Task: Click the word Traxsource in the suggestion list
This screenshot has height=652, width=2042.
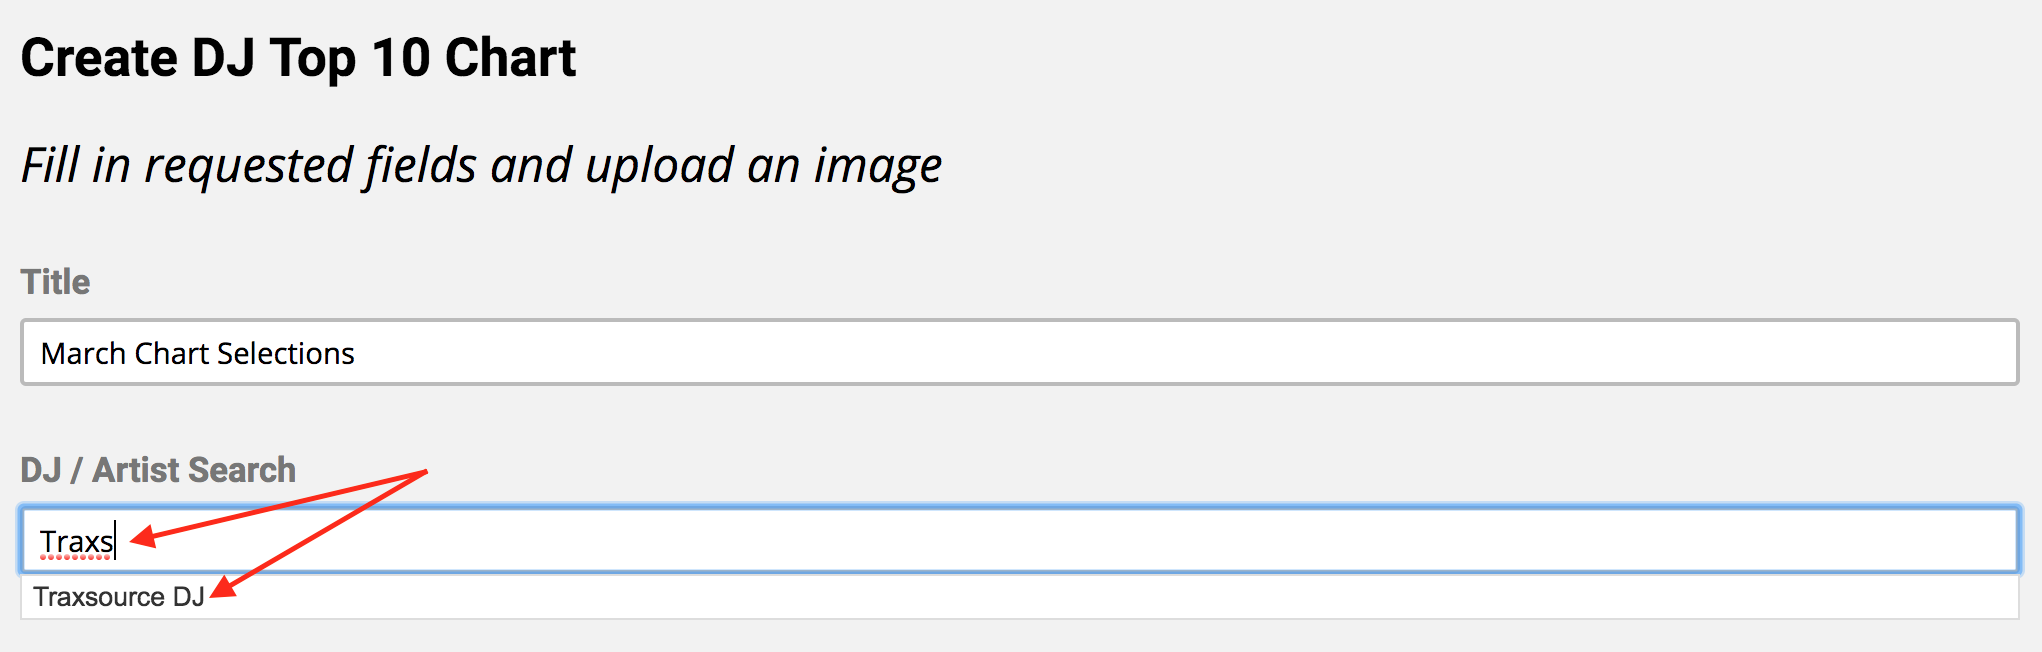Action: tap(98, 597)
